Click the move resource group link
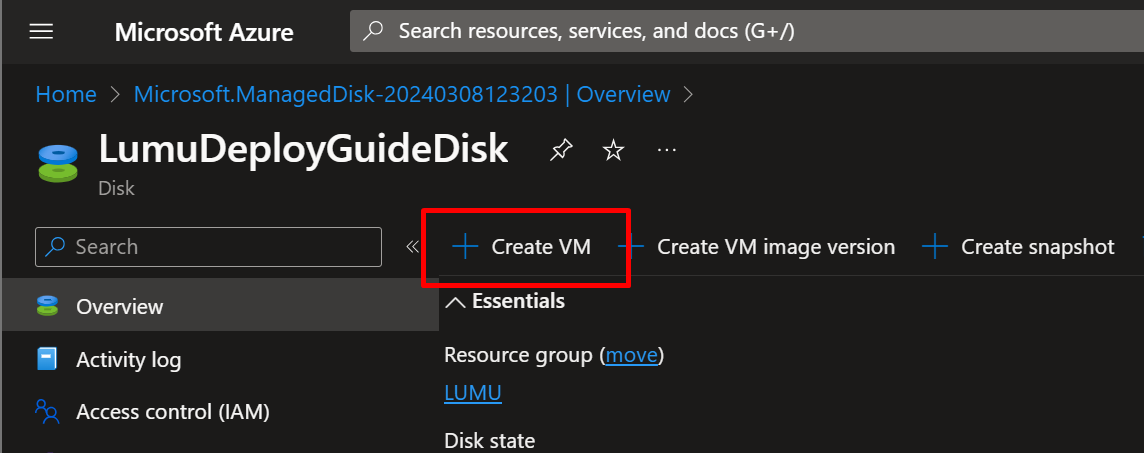Image resolution: width=1144 pixels, height=453 pixels. click(x=632, y=355)
